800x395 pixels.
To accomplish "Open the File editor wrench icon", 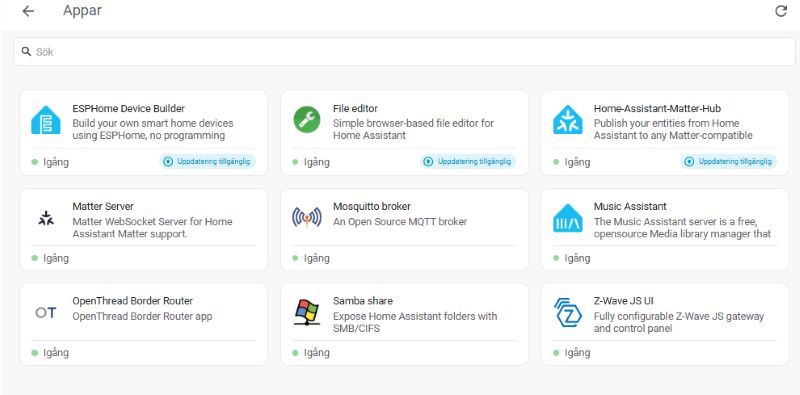I will pyautogui.click(x=307, y=120).
